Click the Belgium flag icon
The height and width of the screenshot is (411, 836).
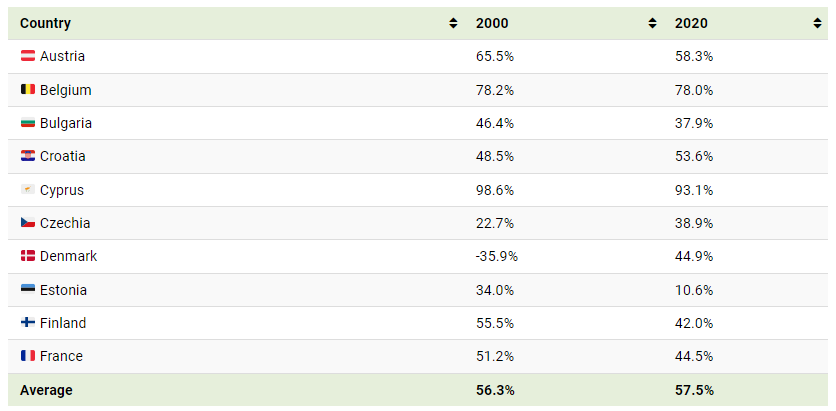pos(28,90)
